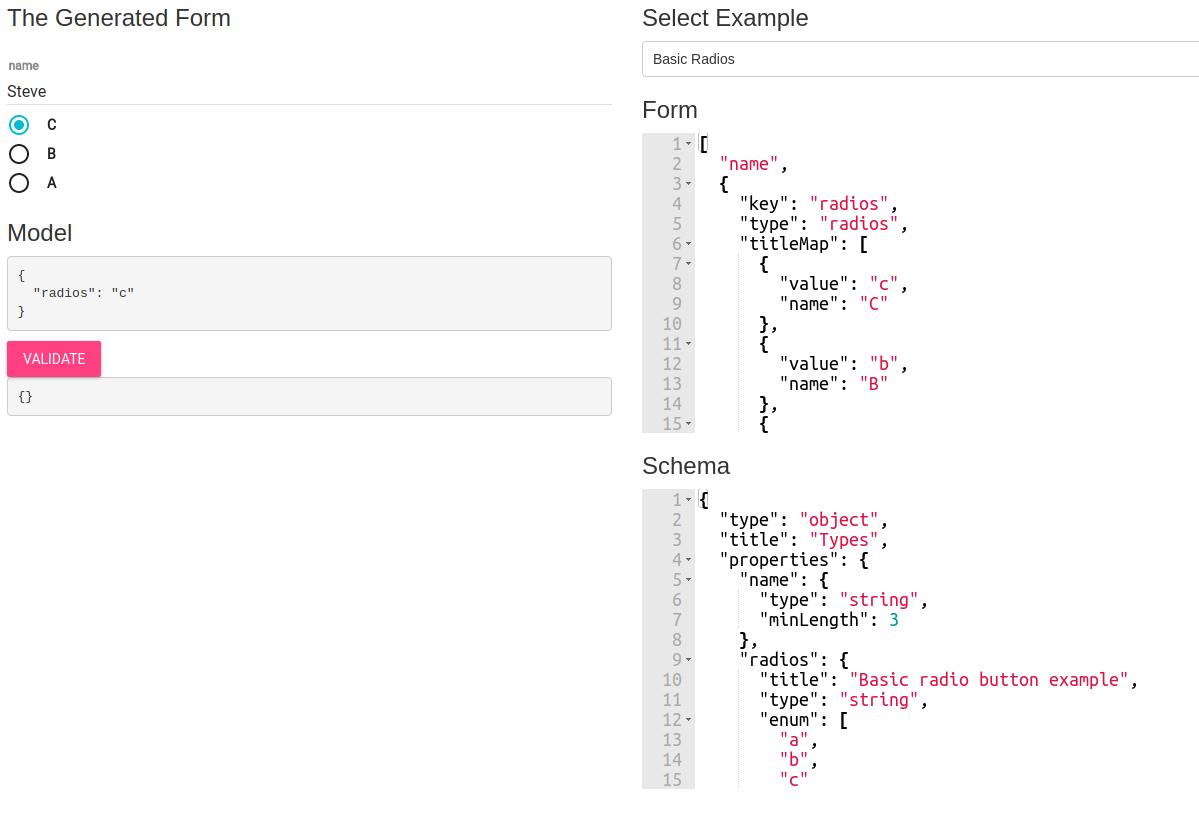Select radio option B
Image resolution: width=1199 pixels, height=814 pixels.
coord(19,154)
